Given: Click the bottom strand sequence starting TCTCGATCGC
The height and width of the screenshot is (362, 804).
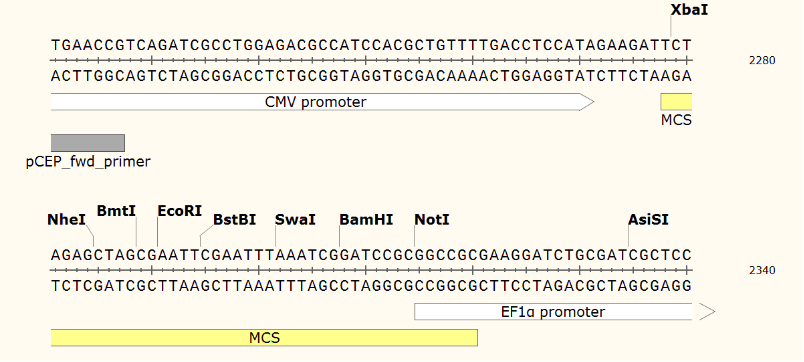Looking at the screenshot, I should pyautogui.click(x=371, y=286).
